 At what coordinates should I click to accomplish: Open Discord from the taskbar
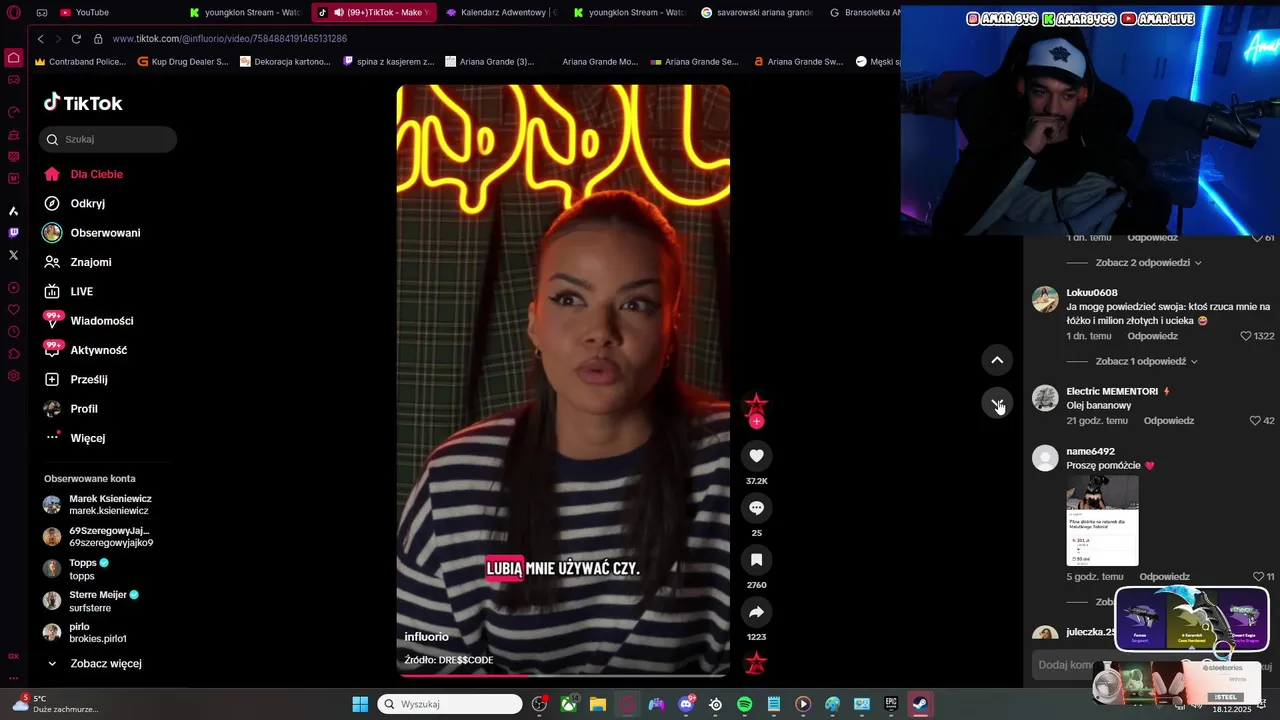686,704
